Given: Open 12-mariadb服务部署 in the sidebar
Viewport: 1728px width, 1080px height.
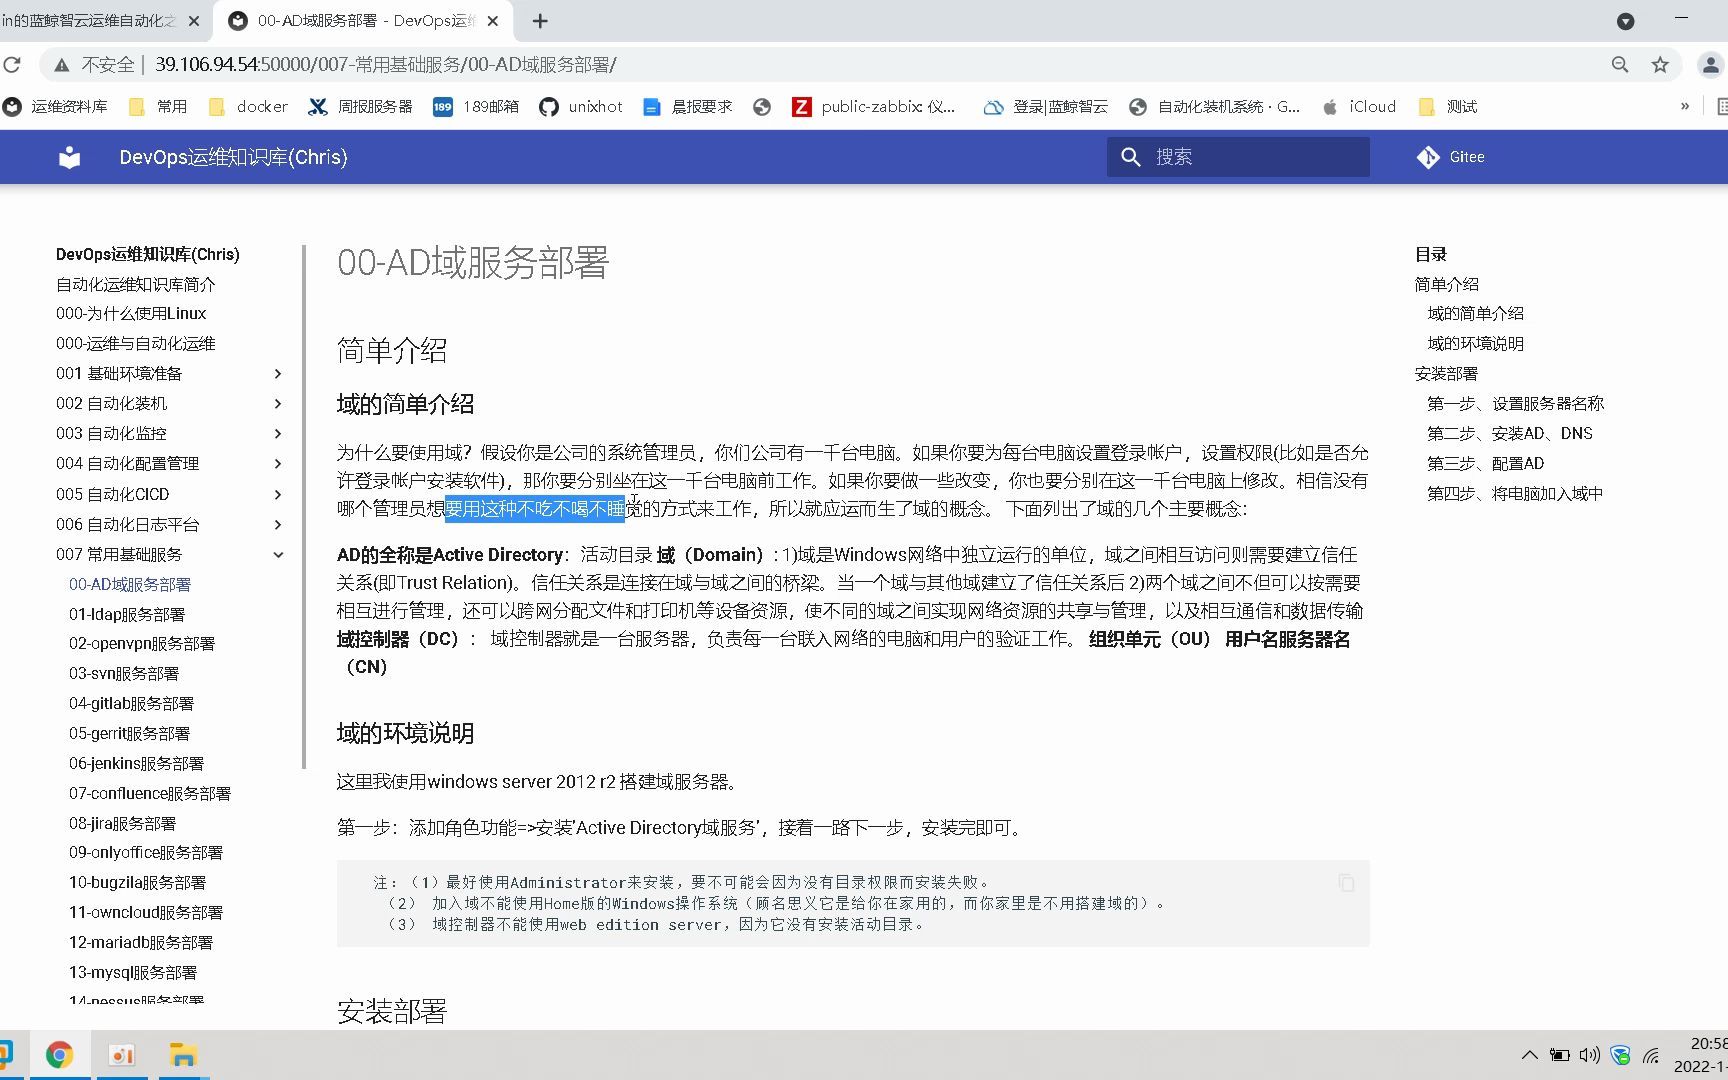Looking at the screenshot, I should click(x=141, y=943).
